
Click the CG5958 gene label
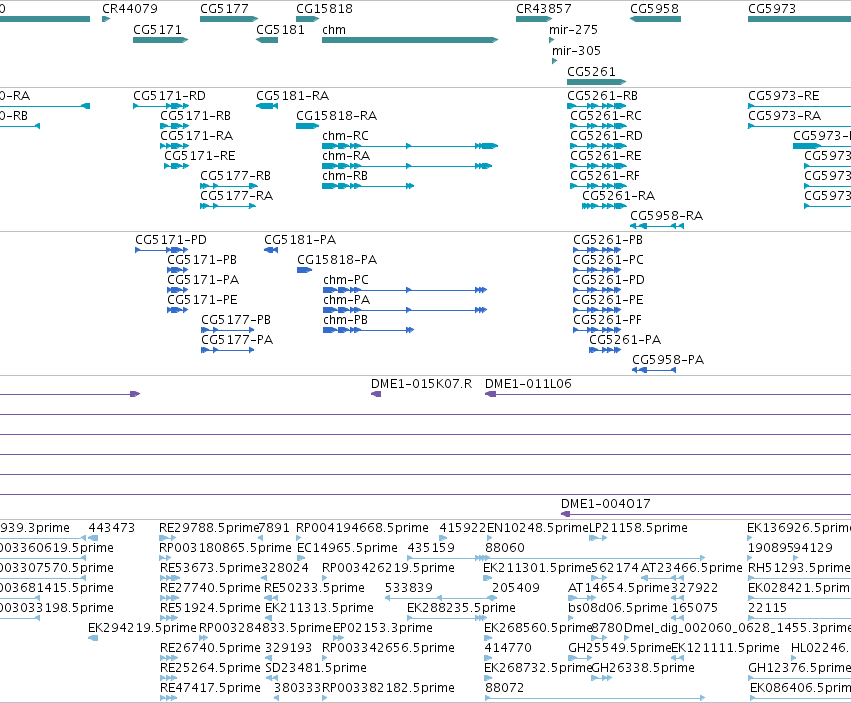[654, 9]
